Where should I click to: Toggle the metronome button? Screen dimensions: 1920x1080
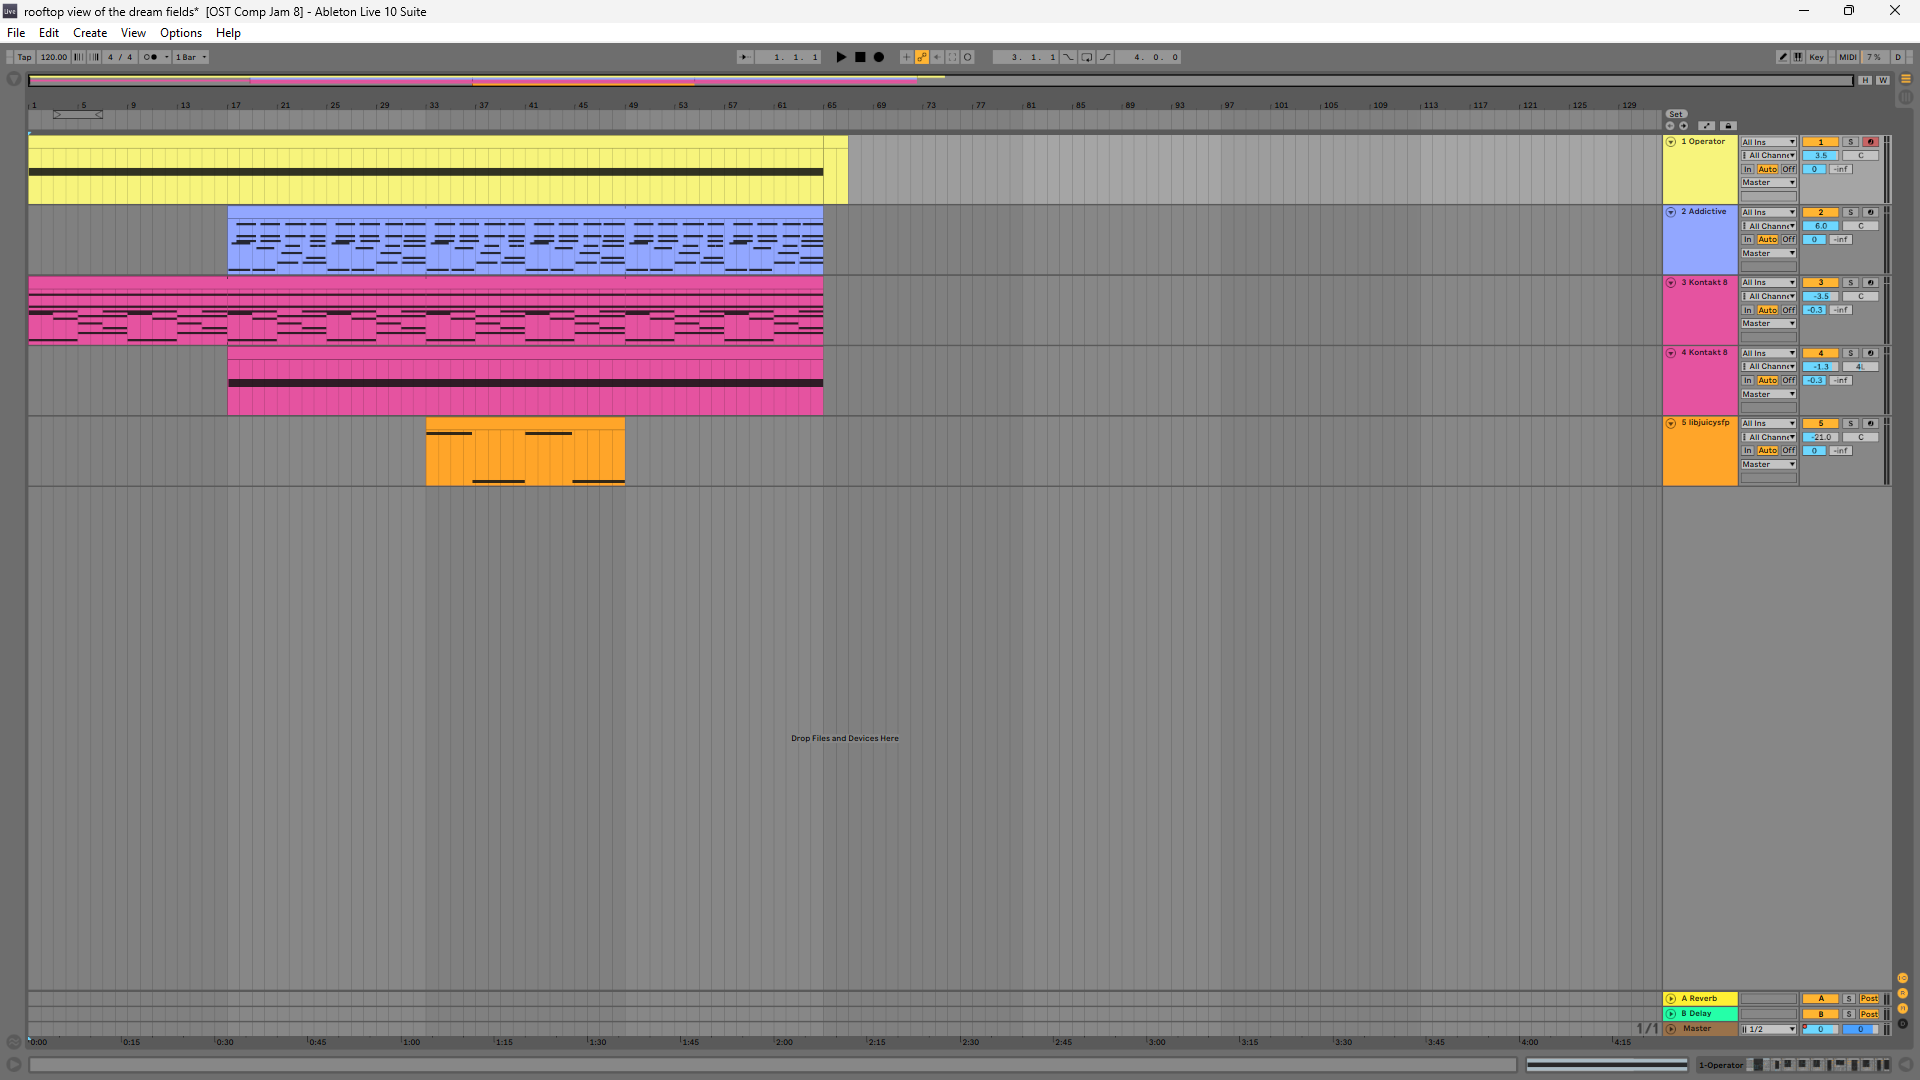click(x=151, y=57)
